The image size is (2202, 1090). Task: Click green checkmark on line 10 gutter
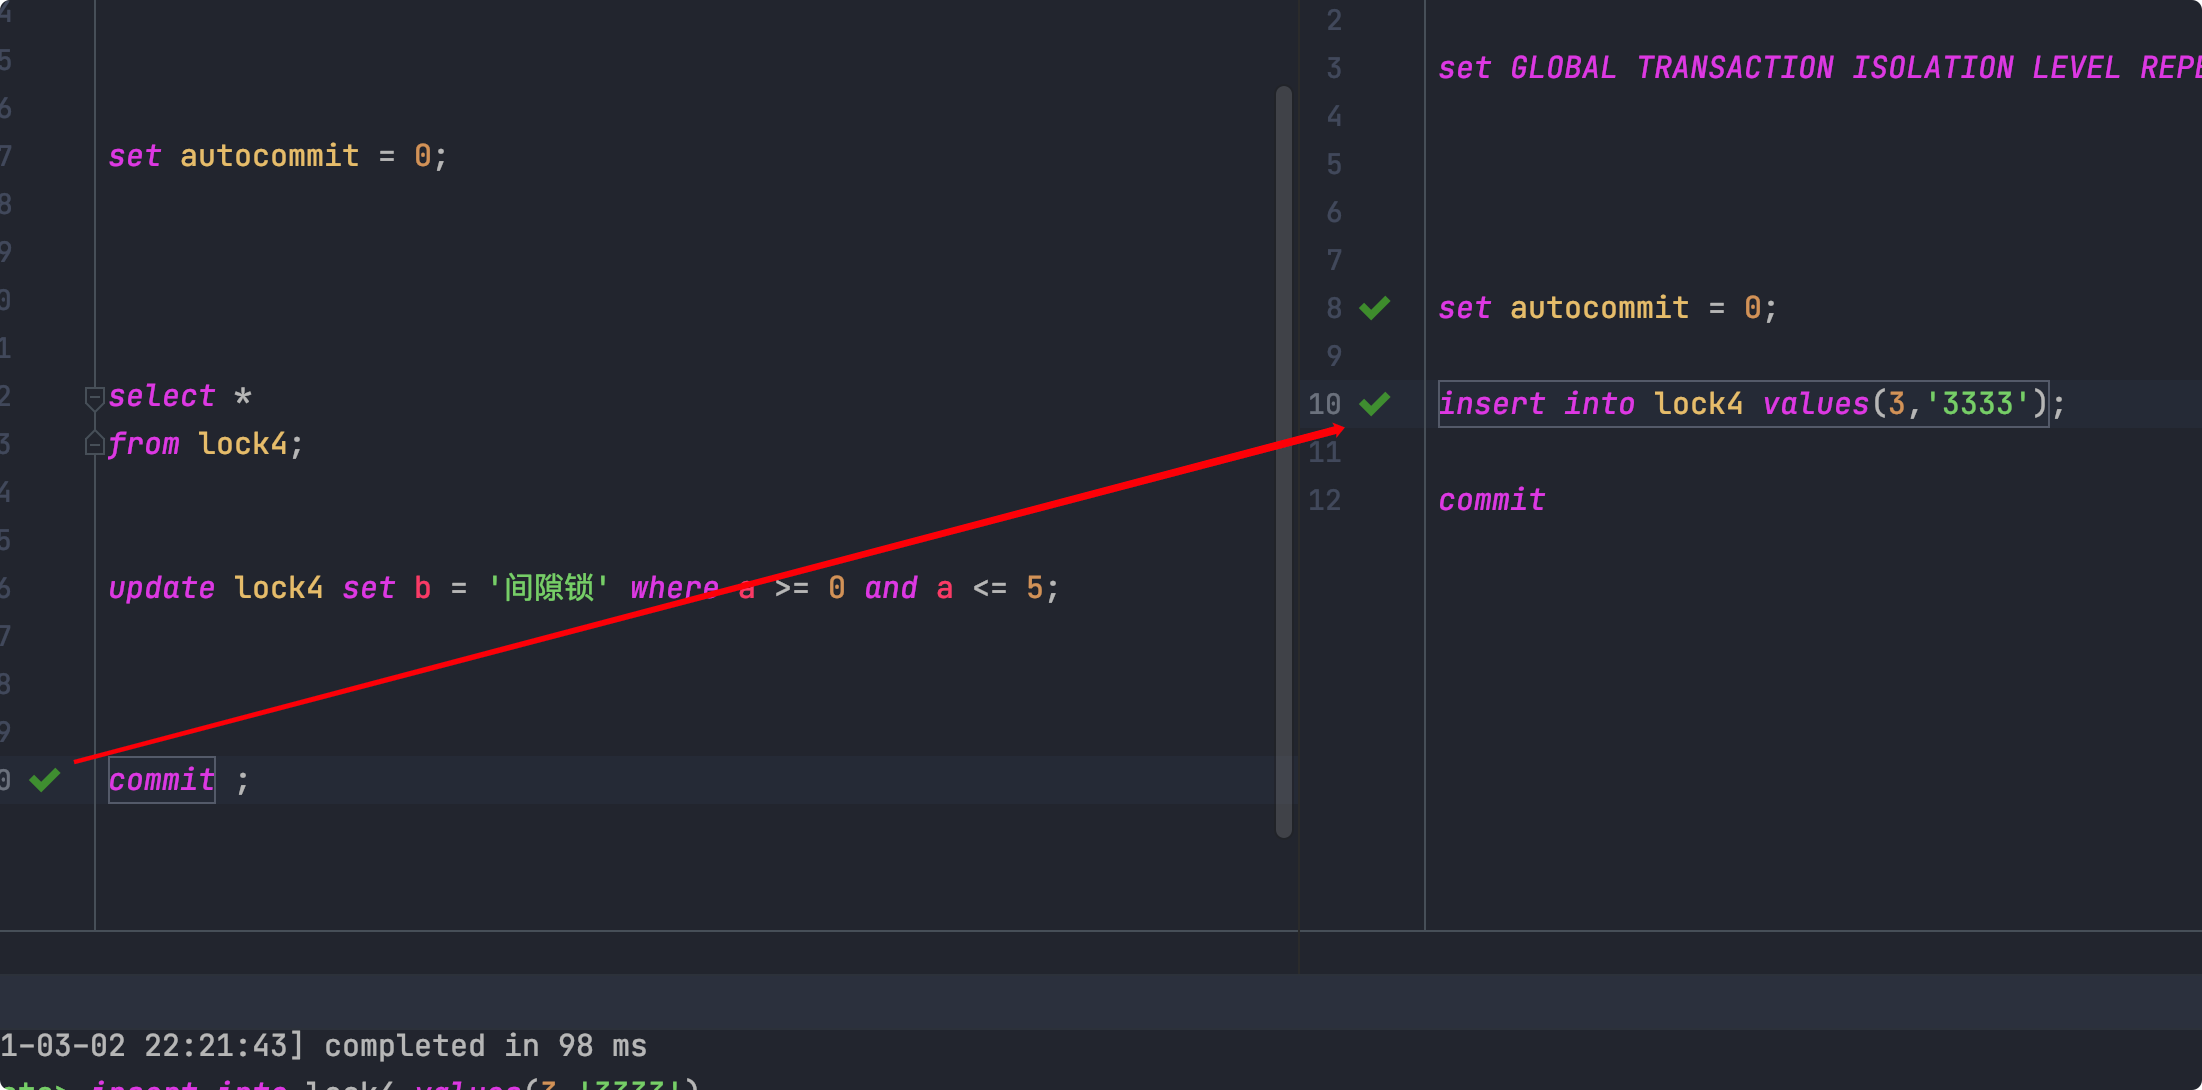[1375, 404]
